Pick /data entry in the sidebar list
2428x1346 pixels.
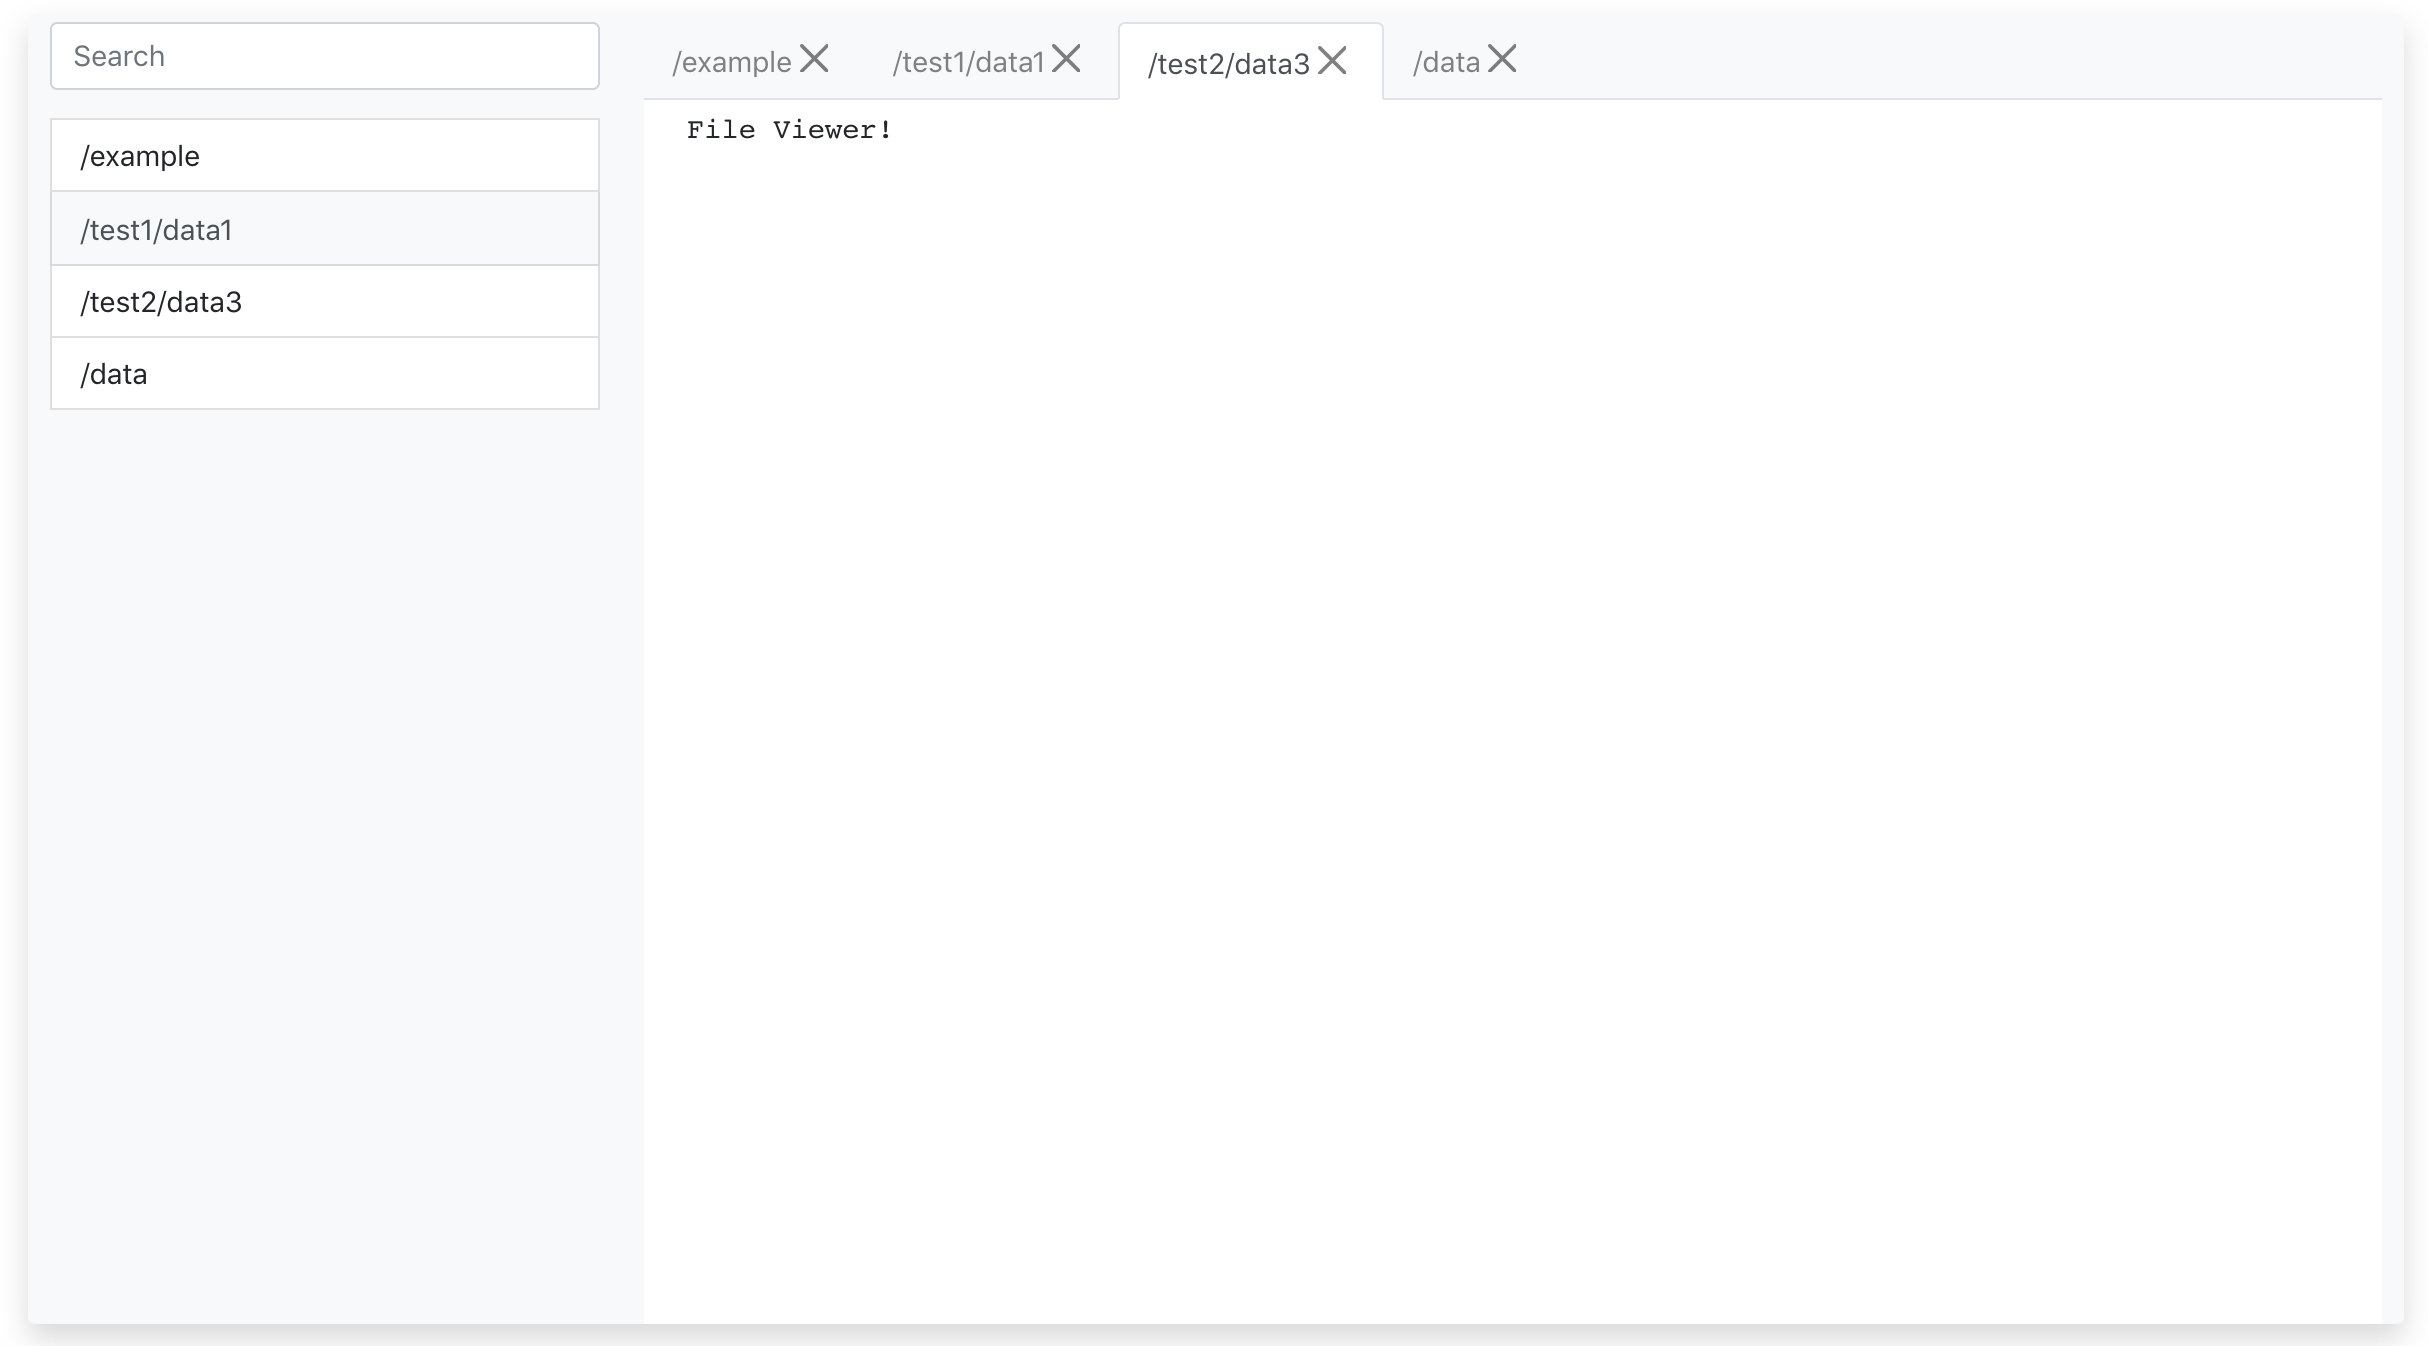coord(114,374)
